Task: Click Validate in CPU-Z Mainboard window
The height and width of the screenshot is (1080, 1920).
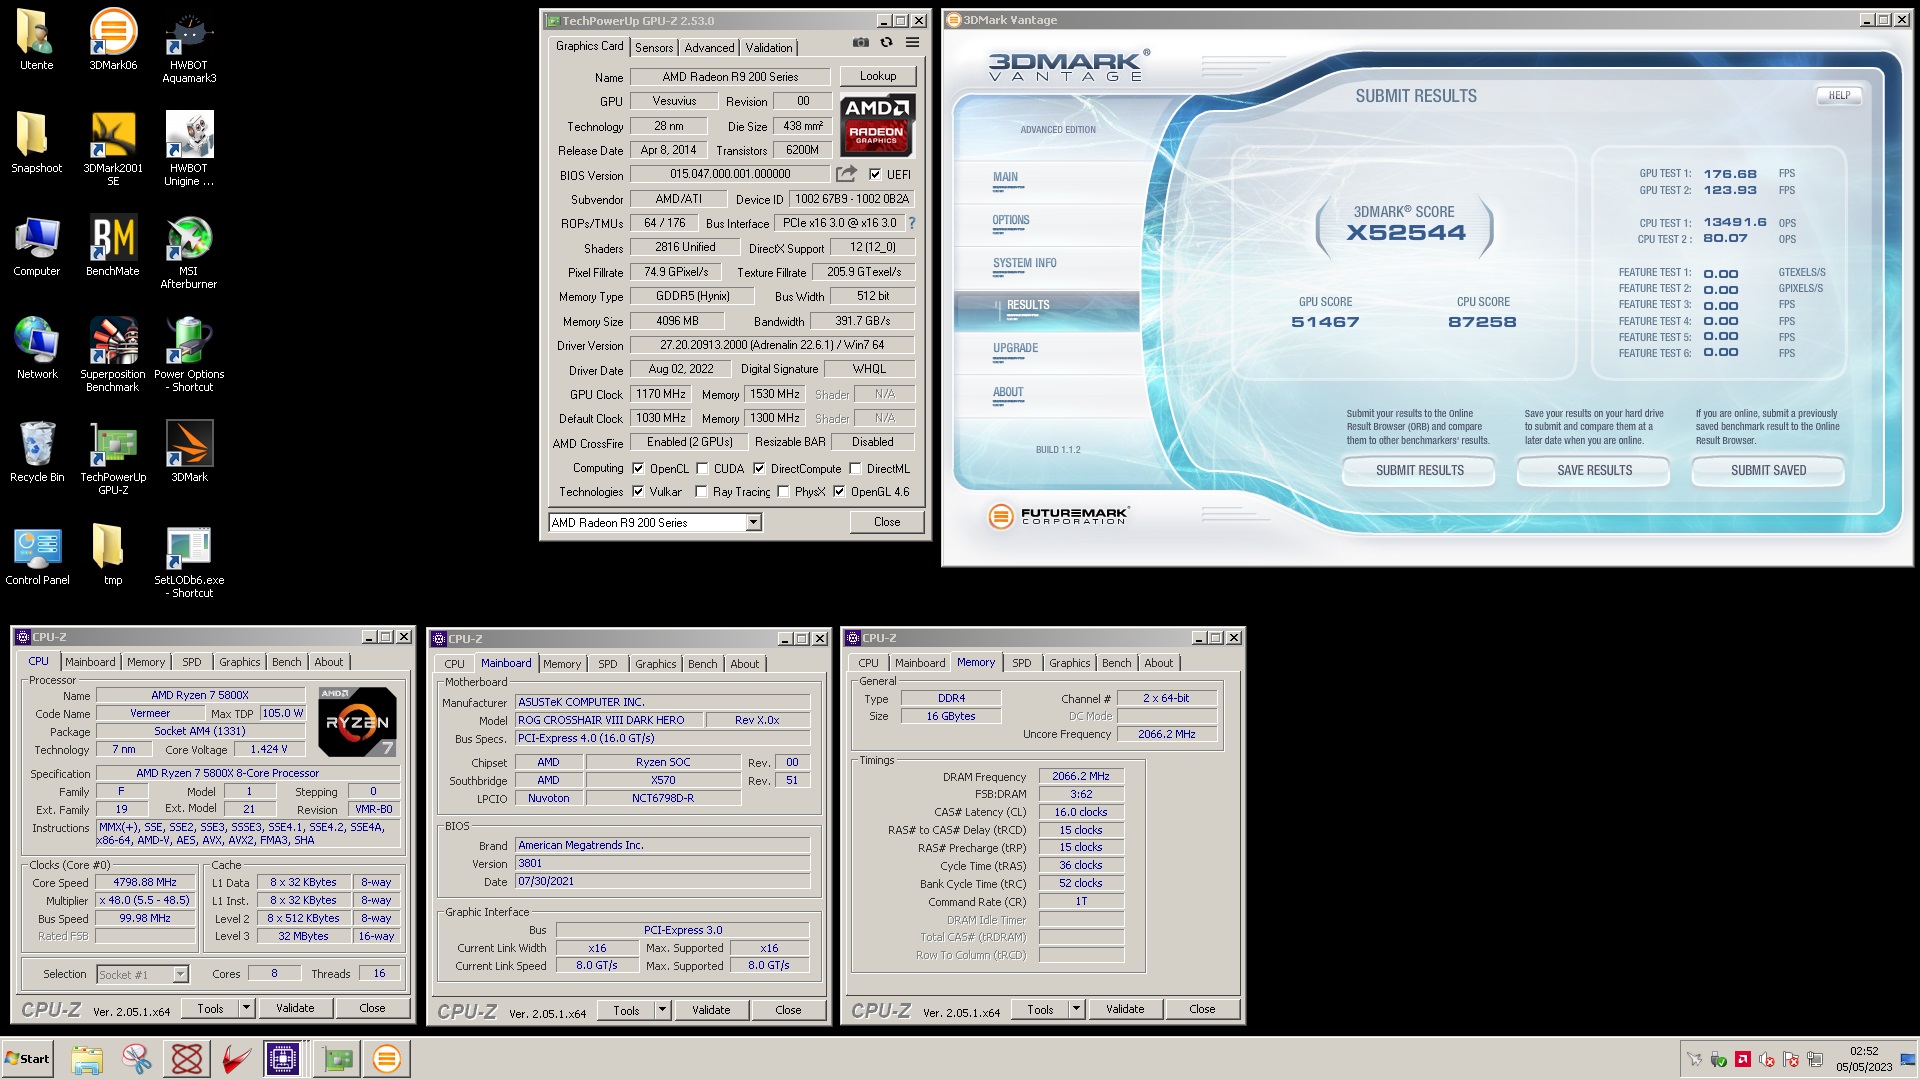Action: (711, 1011)
